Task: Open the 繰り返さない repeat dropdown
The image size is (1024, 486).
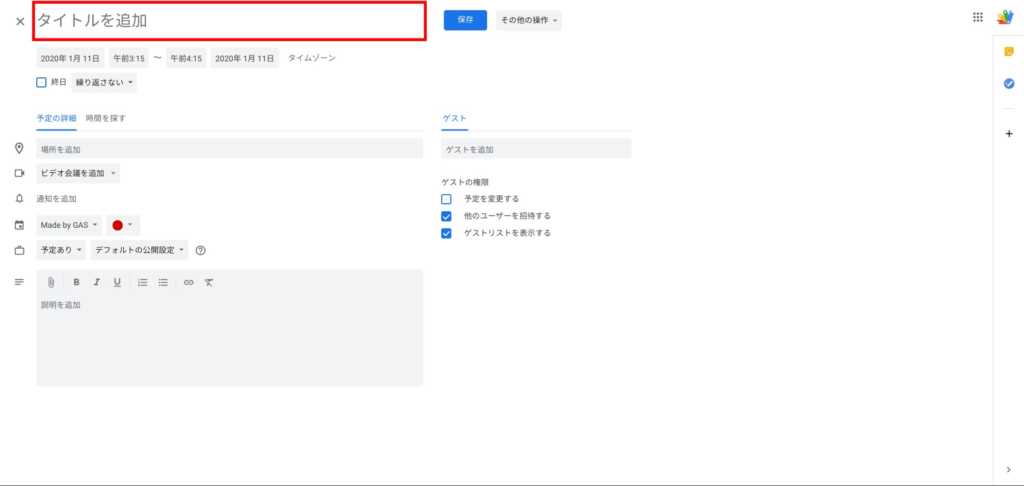Action: 104,83
